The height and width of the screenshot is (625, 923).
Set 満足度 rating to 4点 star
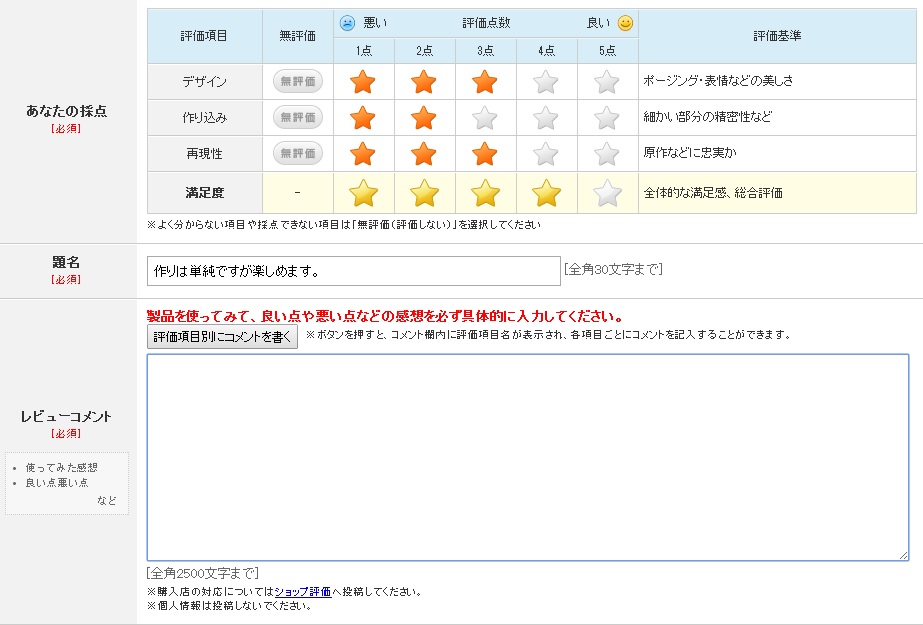tap(546, 193)
